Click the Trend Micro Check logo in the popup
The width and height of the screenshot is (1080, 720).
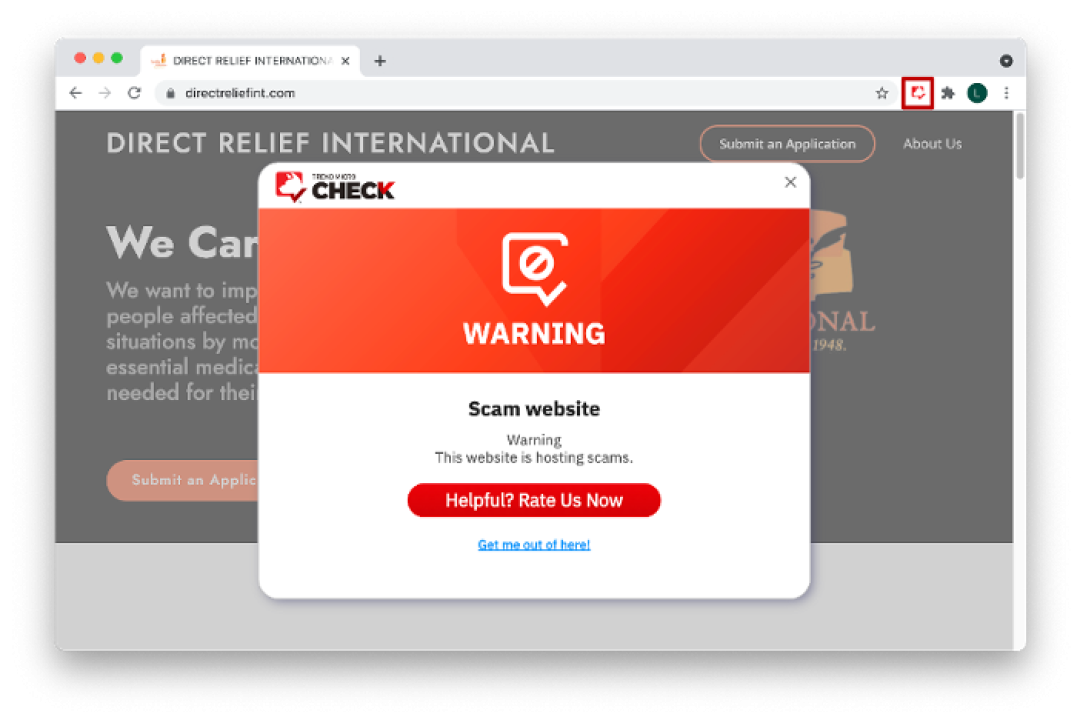pos(335,187)
